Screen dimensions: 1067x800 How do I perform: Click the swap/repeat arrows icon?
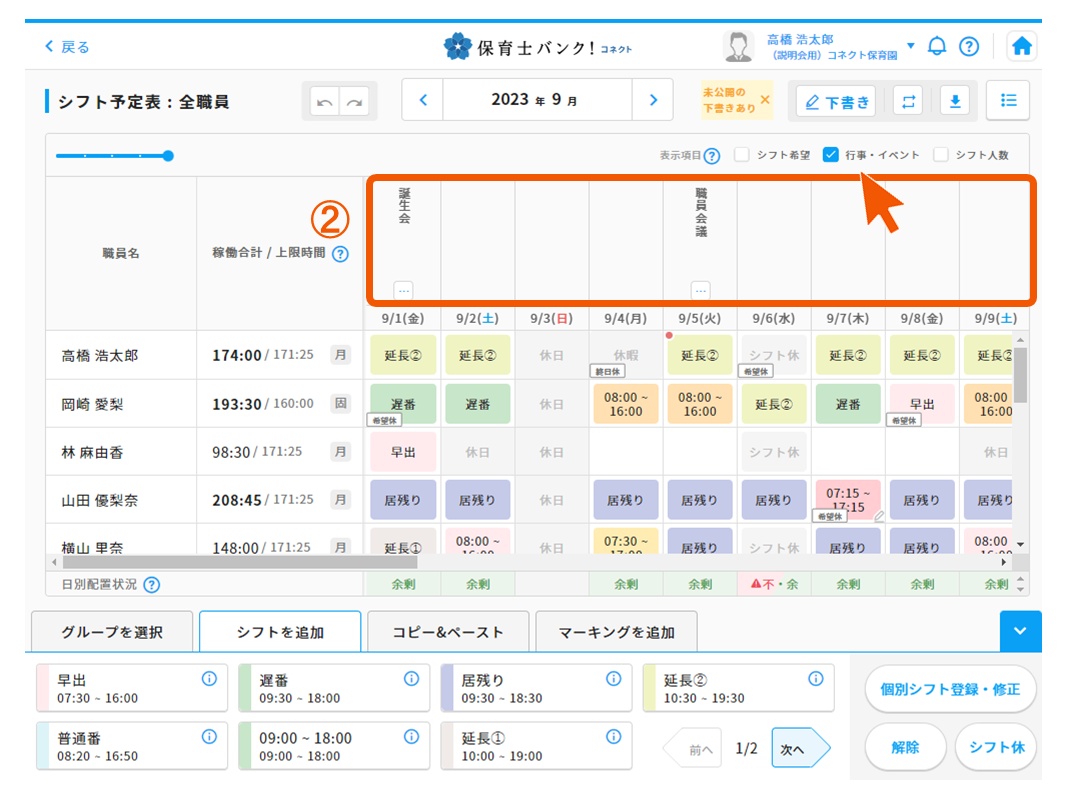tap(908, 101)
